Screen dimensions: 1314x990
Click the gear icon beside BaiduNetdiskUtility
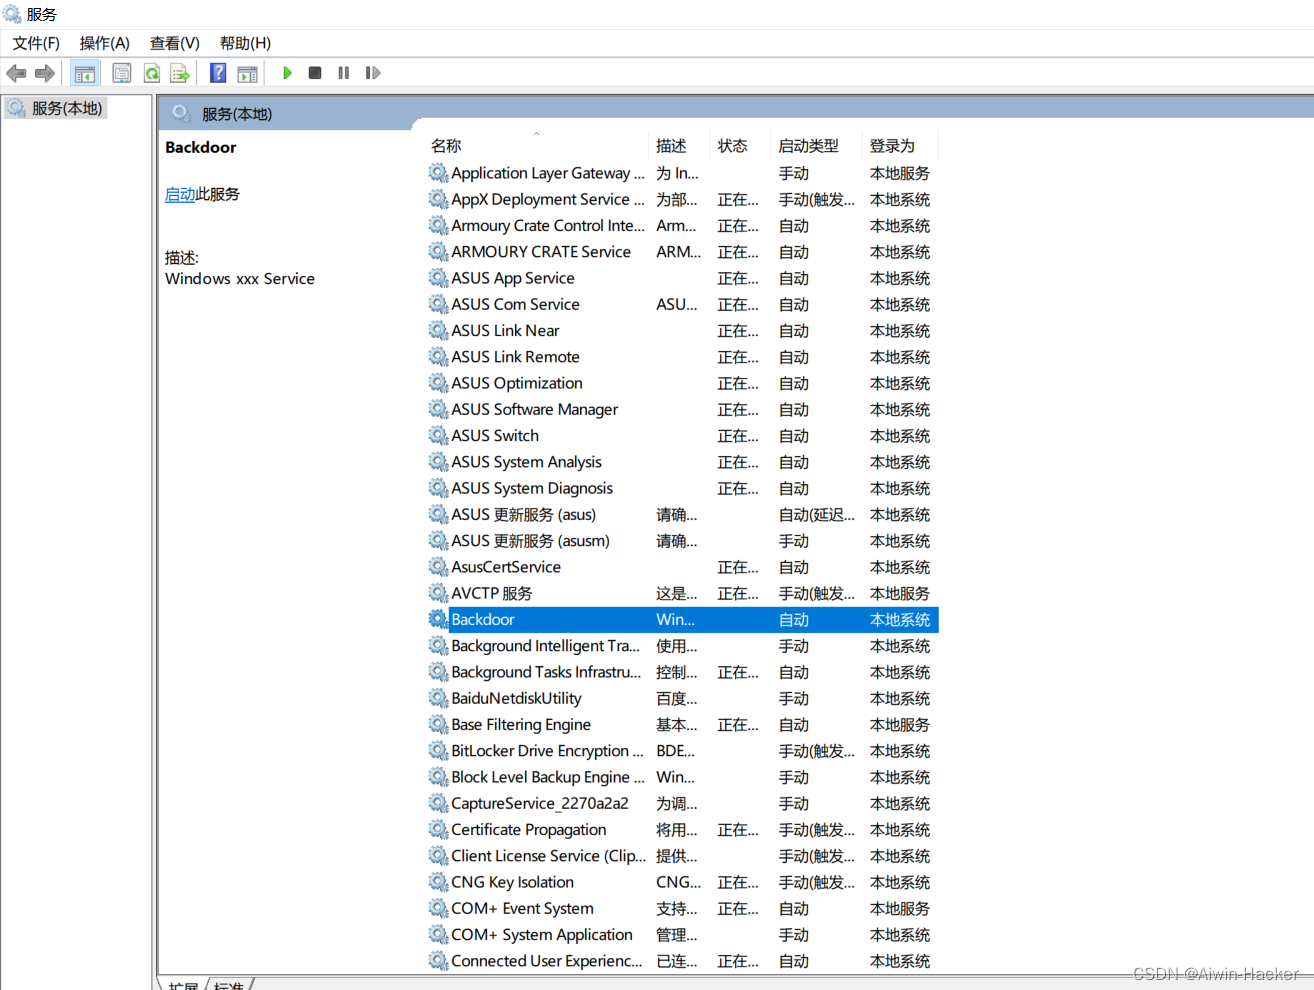coord(438,698)
